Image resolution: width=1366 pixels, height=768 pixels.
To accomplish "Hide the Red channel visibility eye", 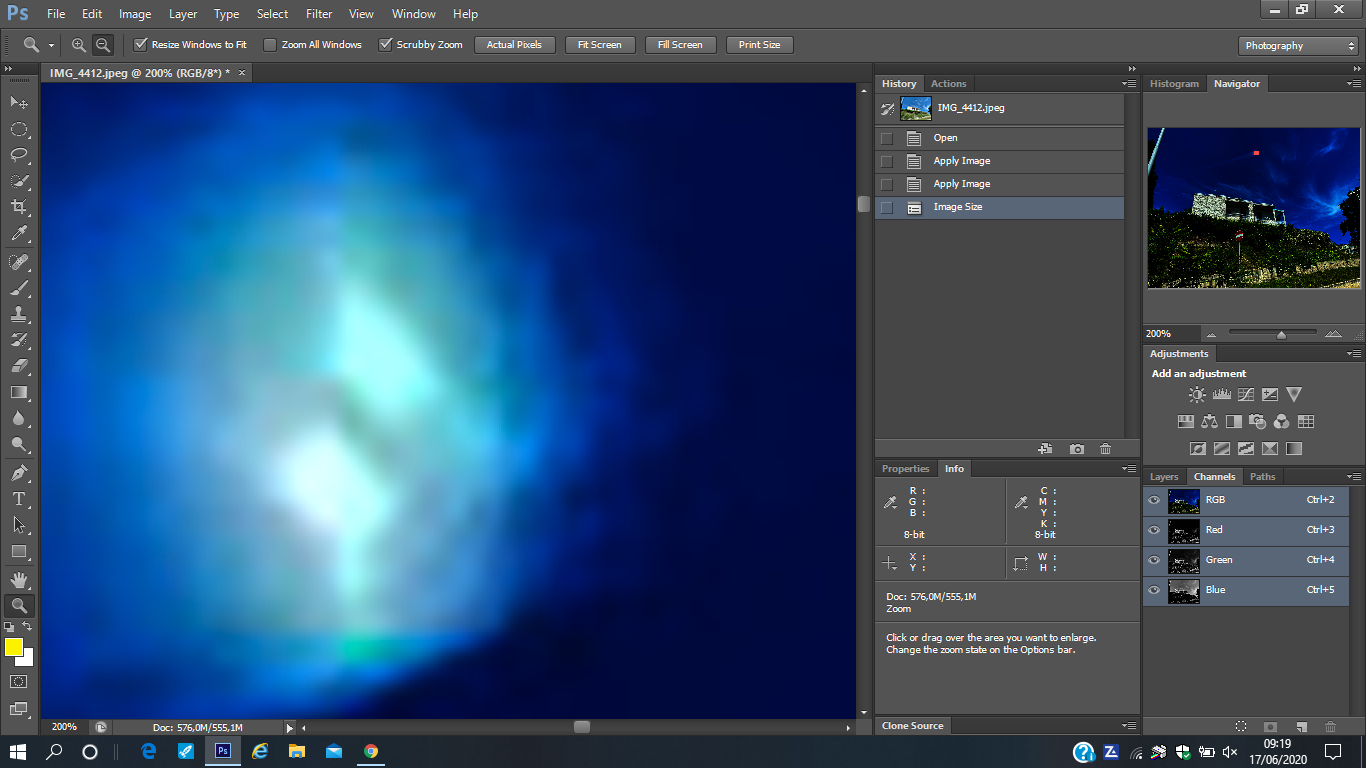I will click(1154, 530).
